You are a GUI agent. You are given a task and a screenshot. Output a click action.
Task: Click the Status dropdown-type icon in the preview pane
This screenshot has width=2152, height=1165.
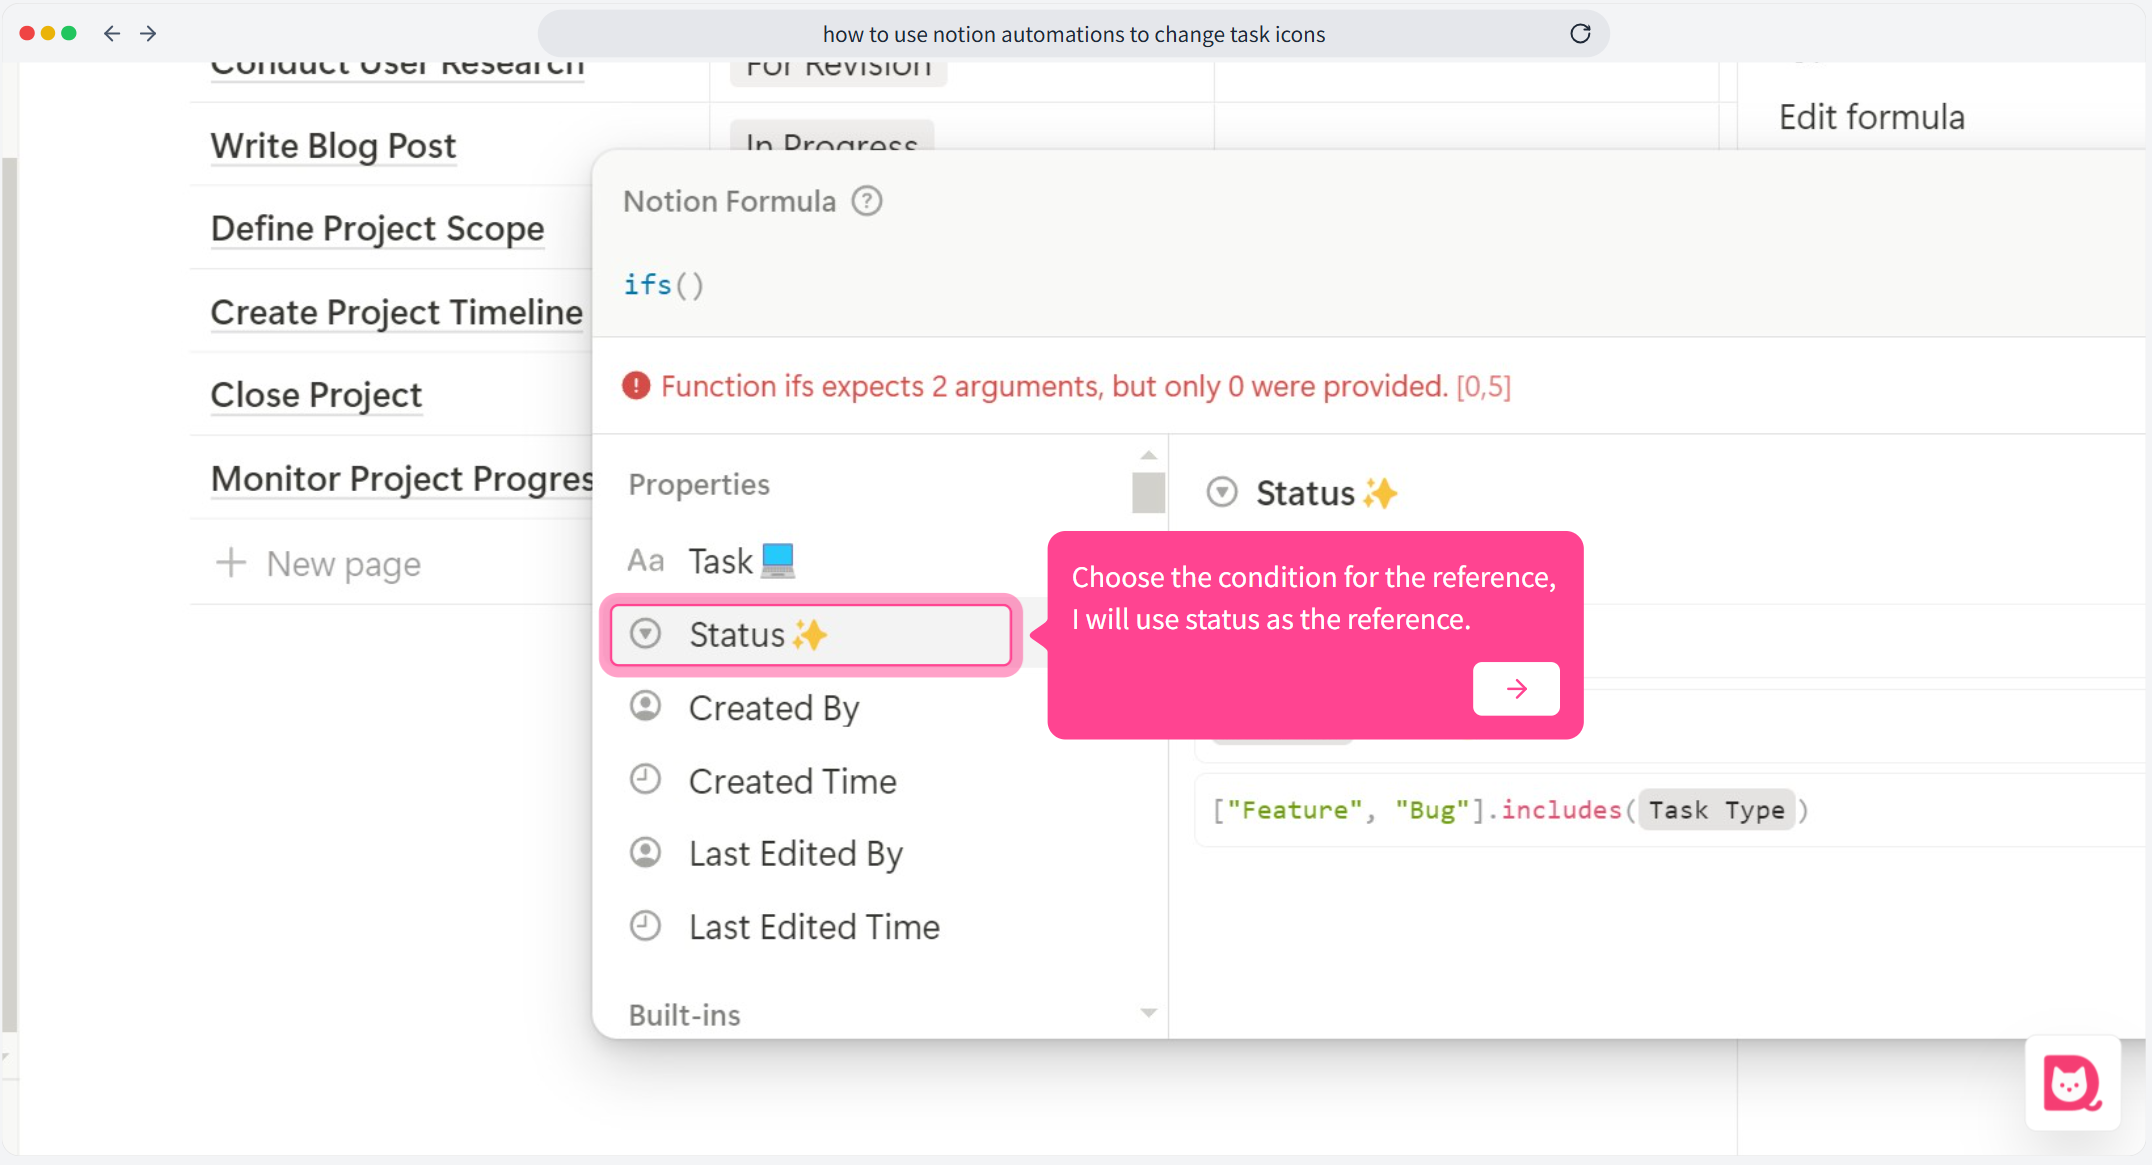pyautogui.click(x=1222, y=492)
